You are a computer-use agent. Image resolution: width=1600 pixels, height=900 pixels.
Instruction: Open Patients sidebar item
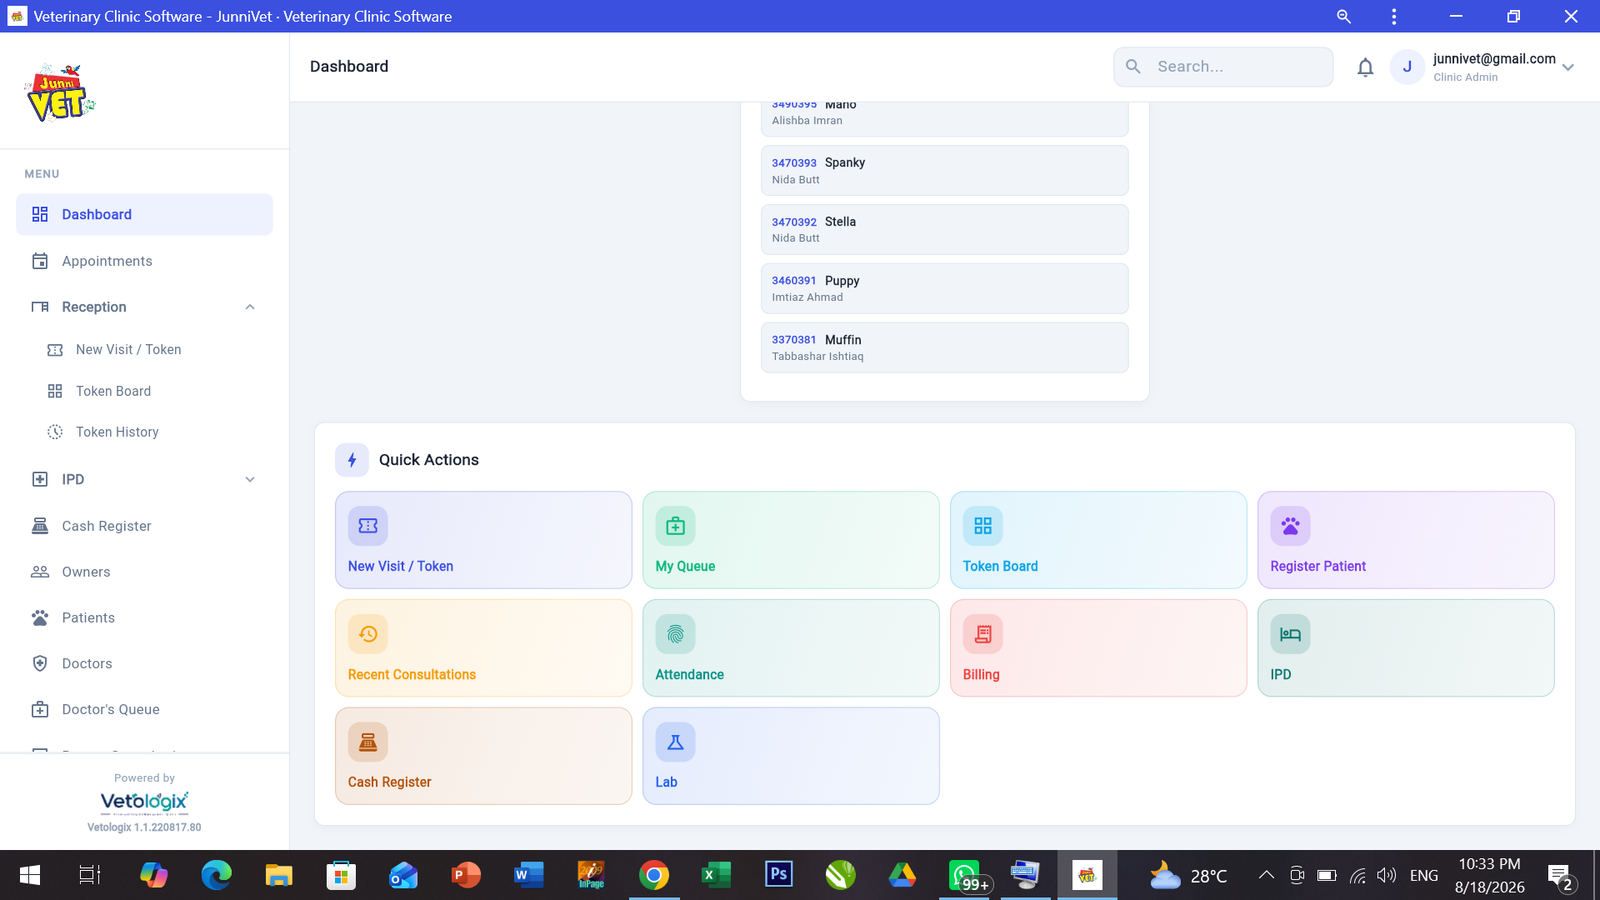pos(144,618)
